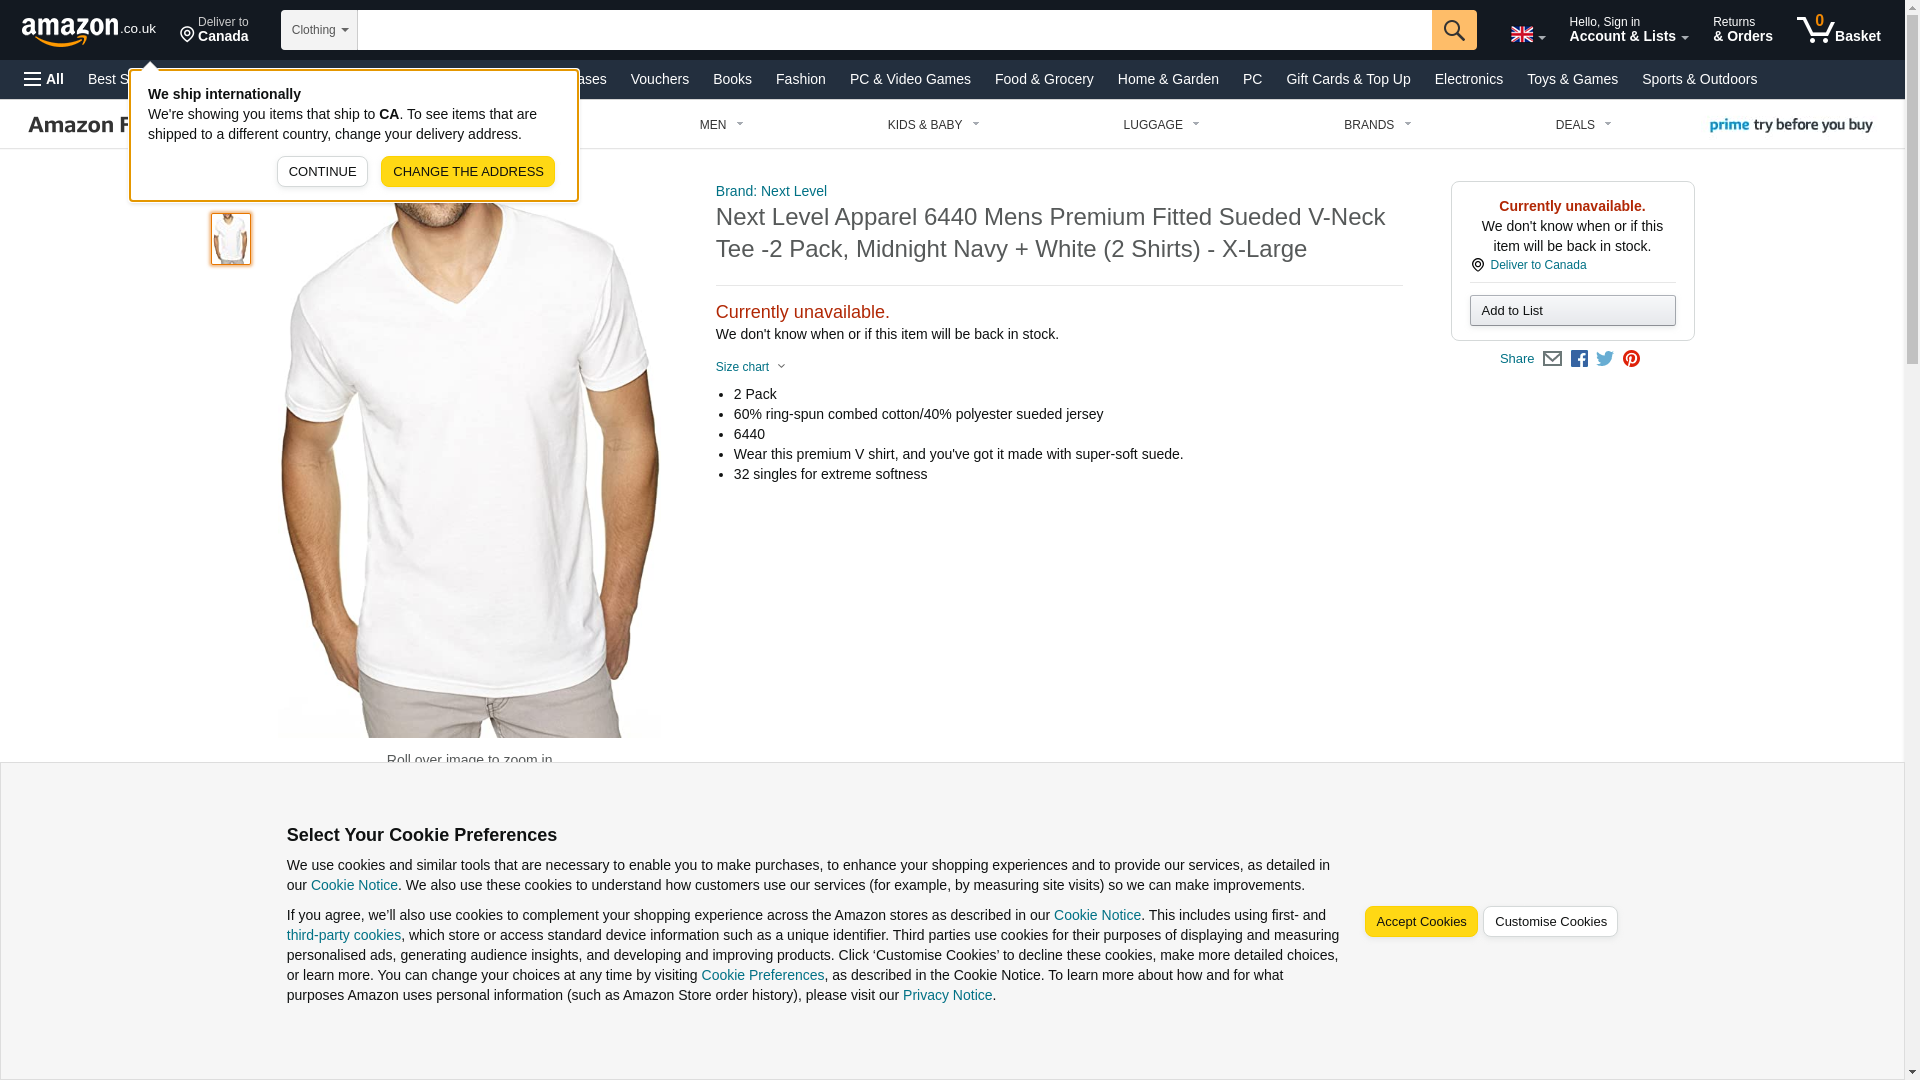Open Brand: Next Level link

[771, 191]
